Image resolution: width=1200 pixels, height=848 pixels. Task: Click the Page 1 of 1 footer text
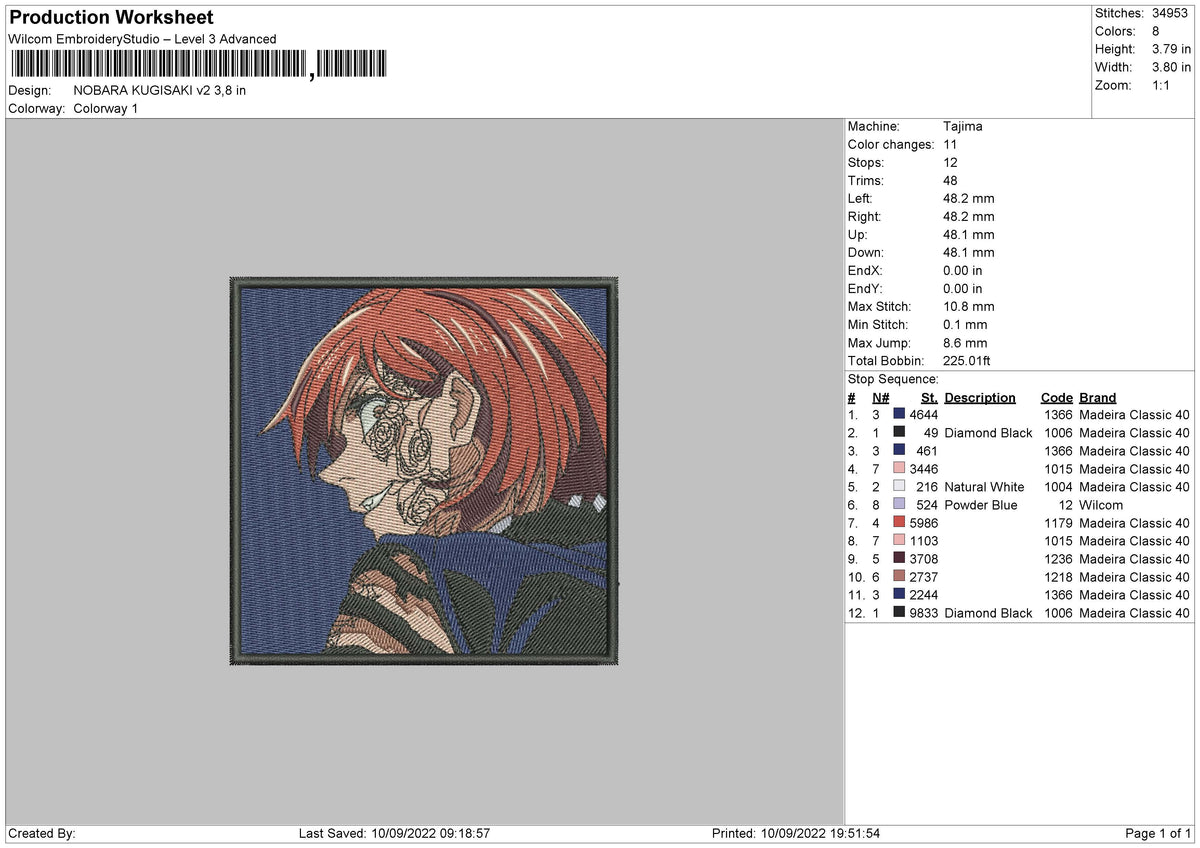1158,834
